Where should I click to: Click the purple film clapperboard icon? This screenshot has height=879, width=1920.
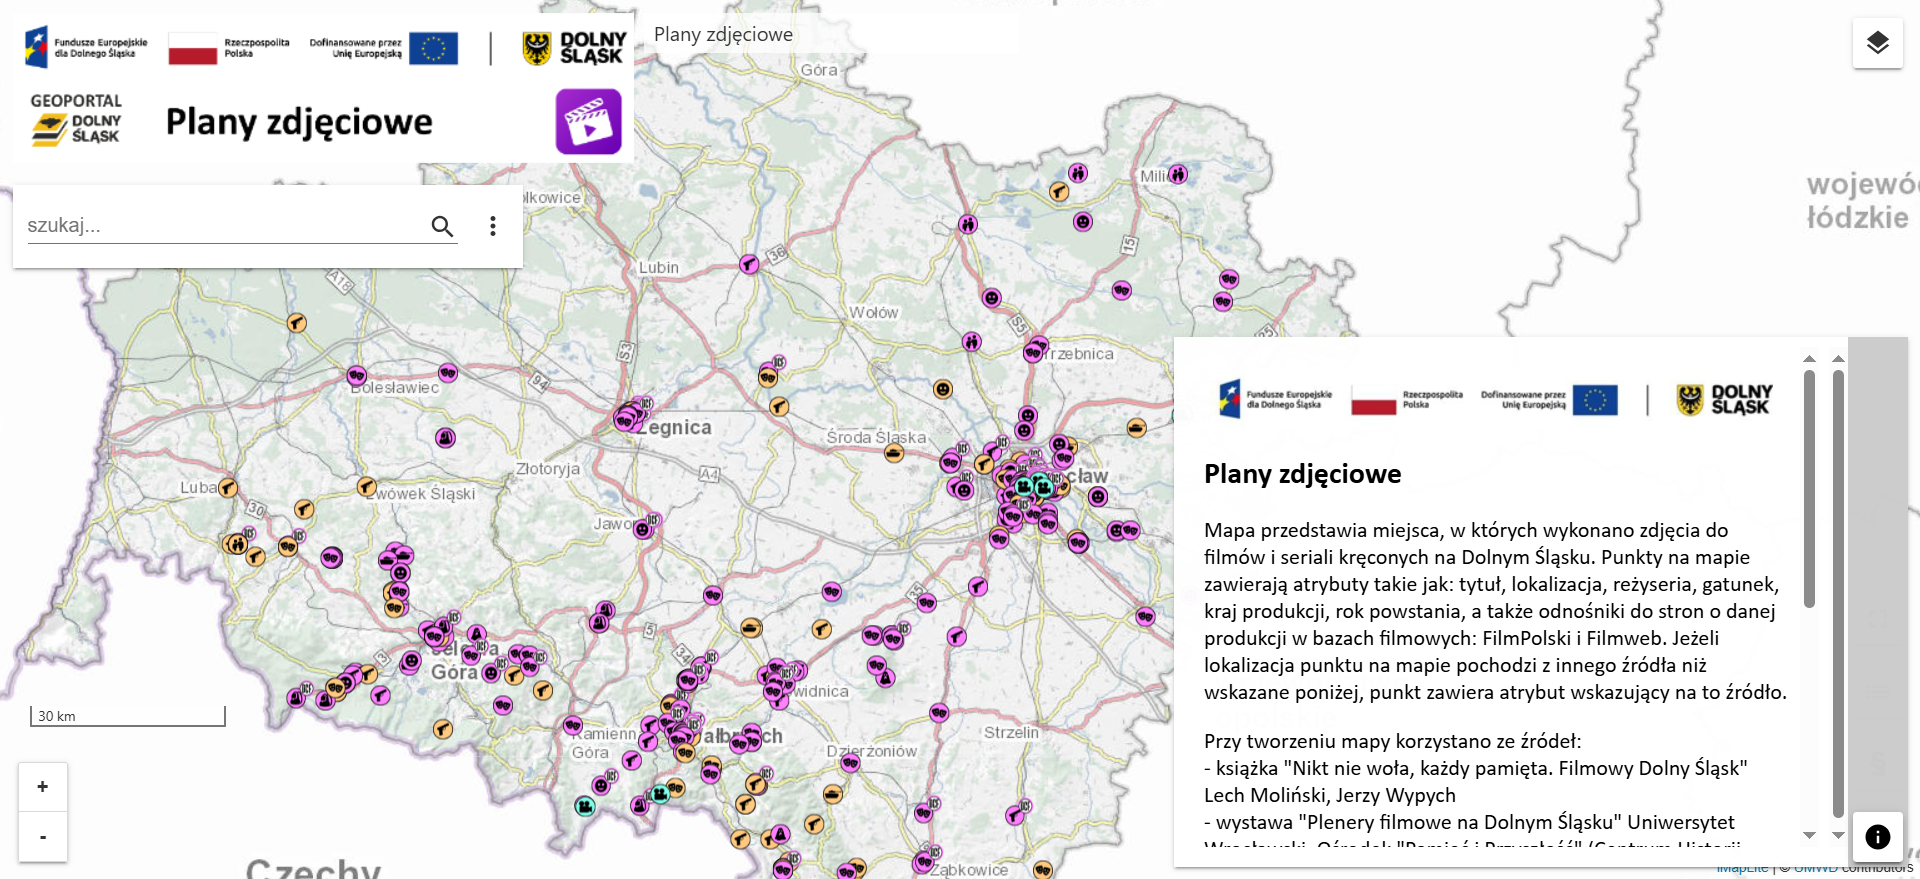(x=588, y=122)
